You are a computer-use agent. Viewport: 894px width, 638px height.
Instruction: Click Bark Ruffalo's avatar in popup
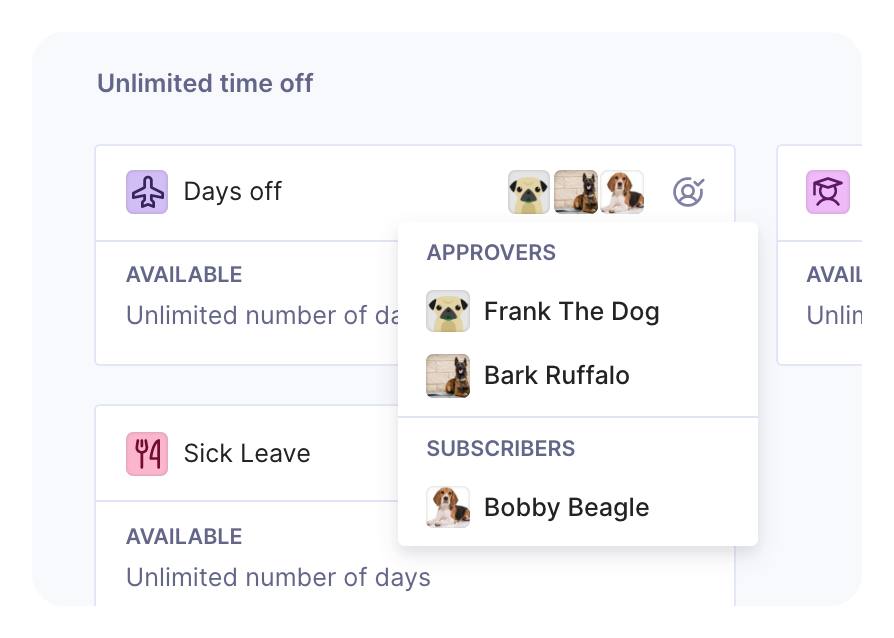point(448,376)
